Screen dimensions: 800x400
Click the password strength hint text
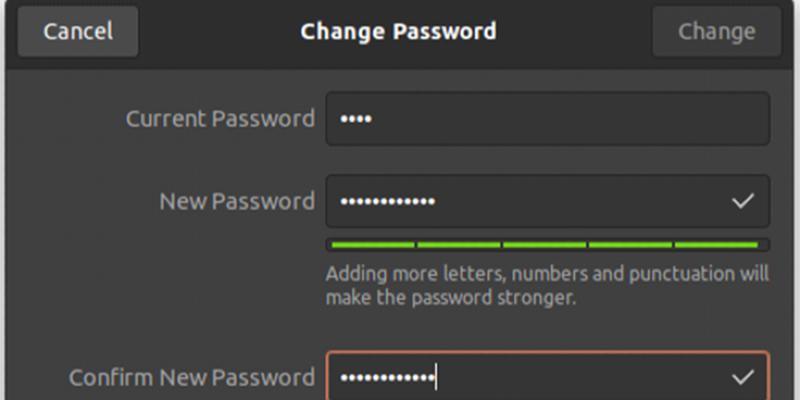[547, 285]
